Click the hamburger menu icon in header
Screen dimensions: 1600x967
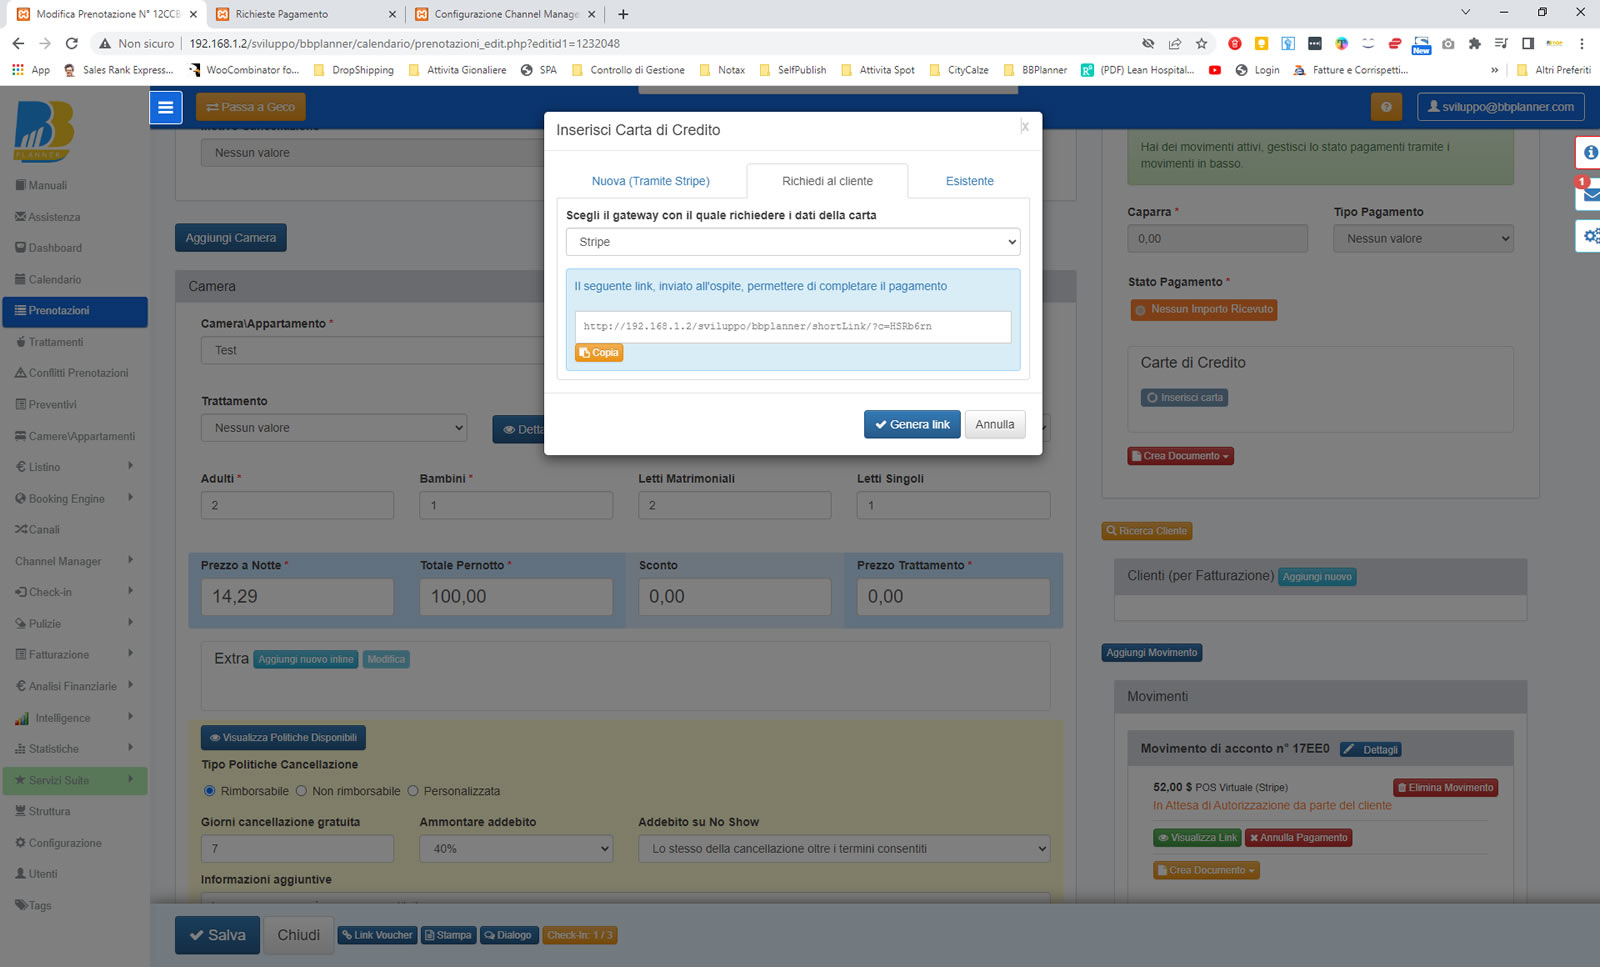click(x=166, y=107)
